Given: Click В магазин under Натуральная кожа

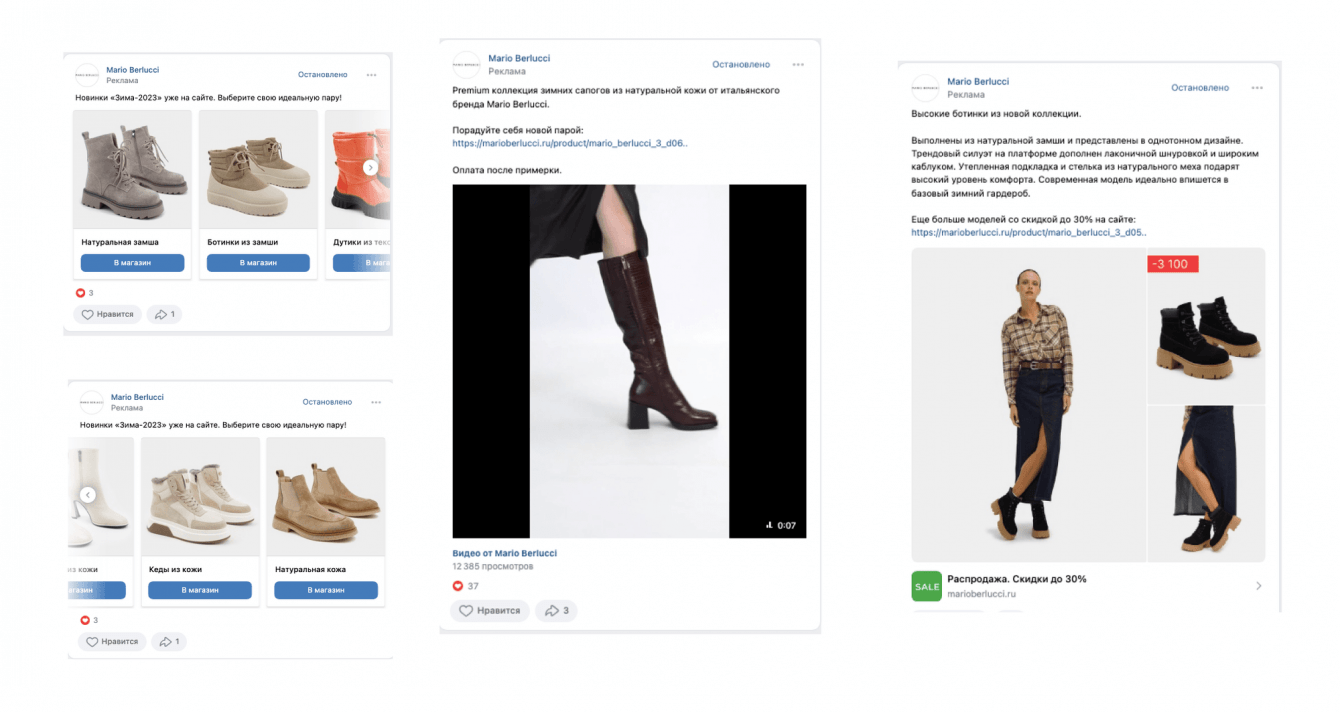Looking at the screenshot, I should (326, 590).
